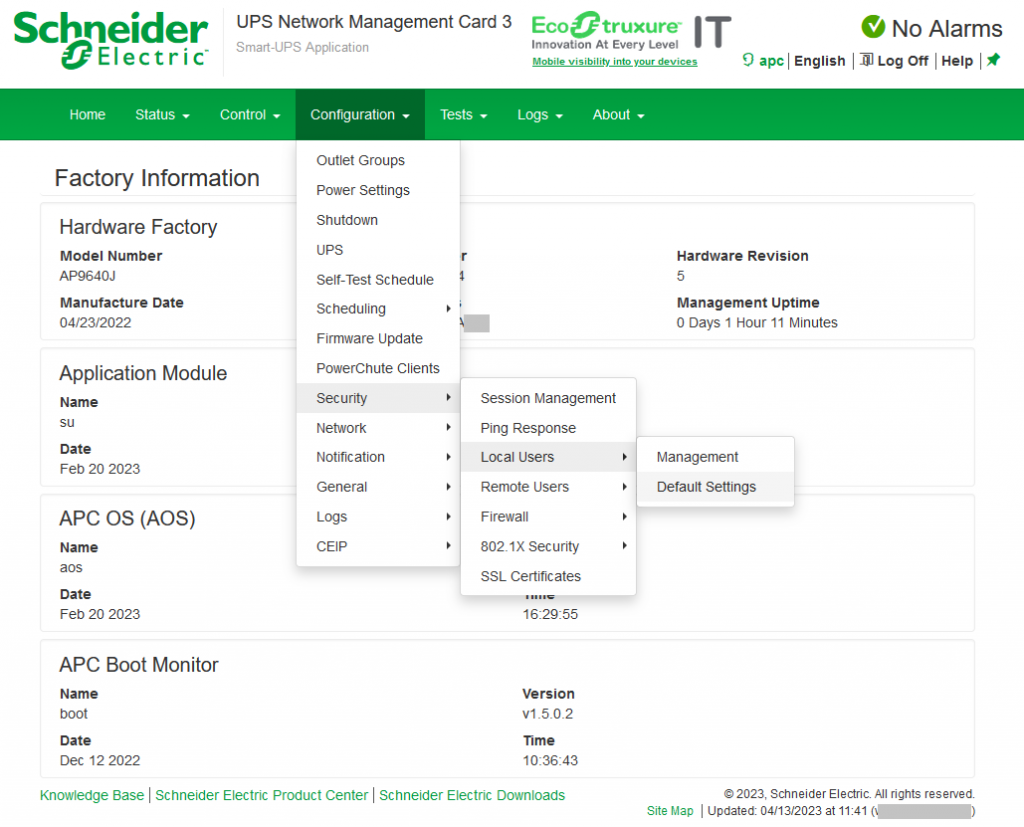Open the Help link
1024x827 pixels.
[957, 61]
